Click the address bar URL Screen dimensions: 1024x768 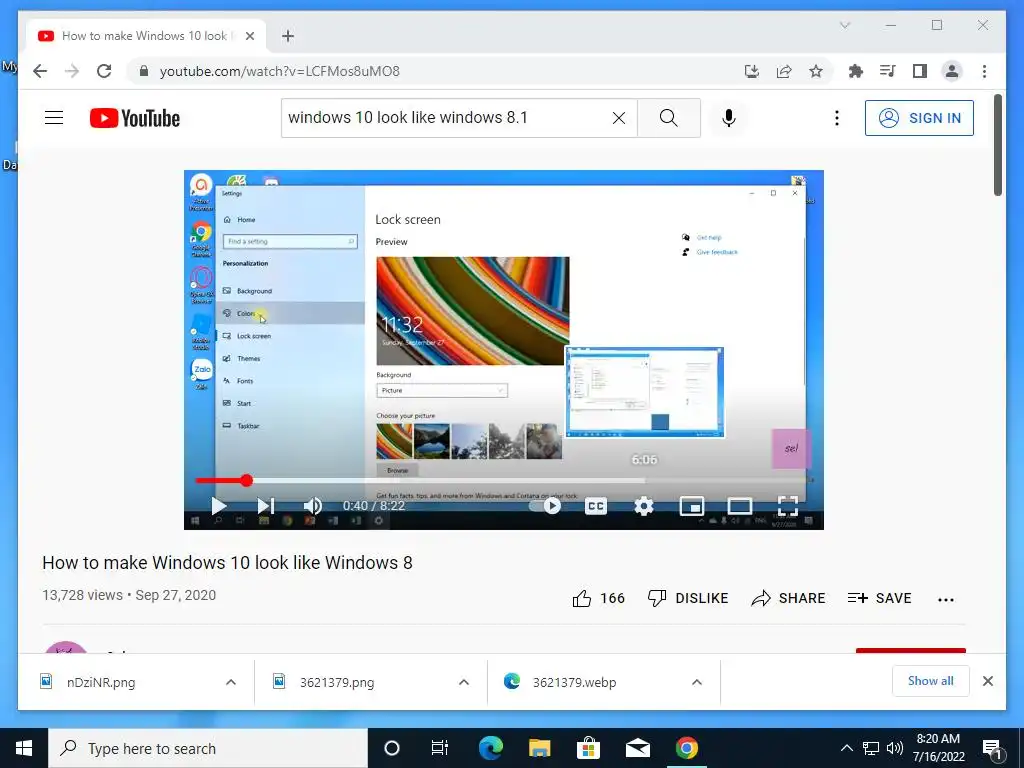tap(280, 71)
